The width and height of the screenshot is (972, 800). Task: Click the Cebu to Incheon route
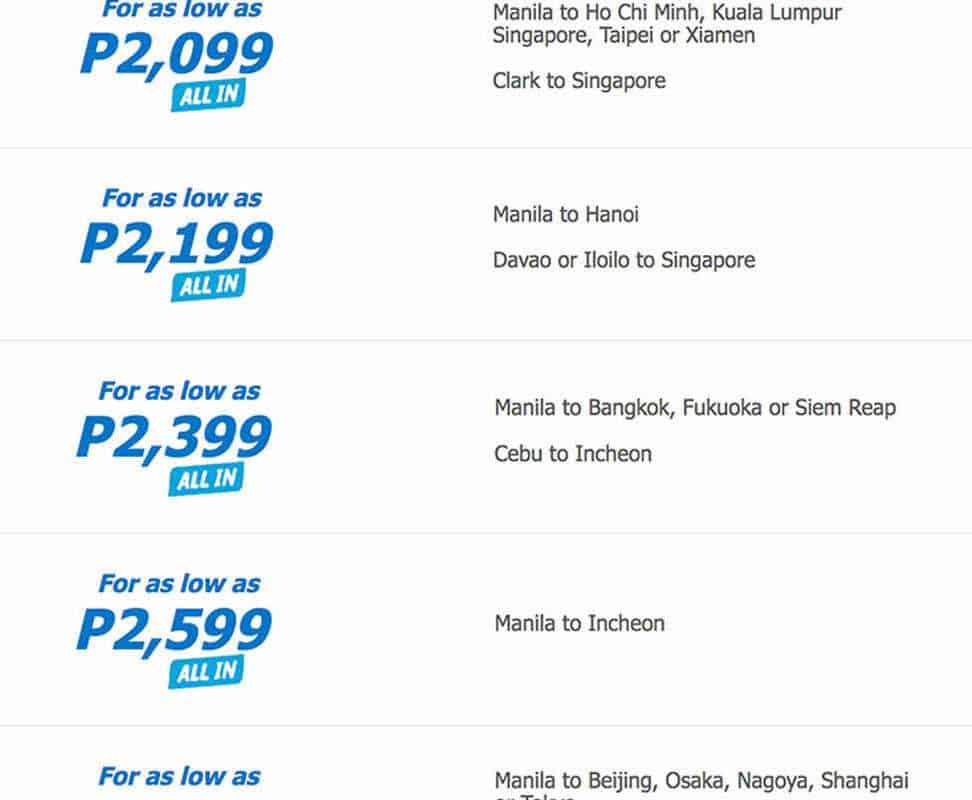(572, 454)
